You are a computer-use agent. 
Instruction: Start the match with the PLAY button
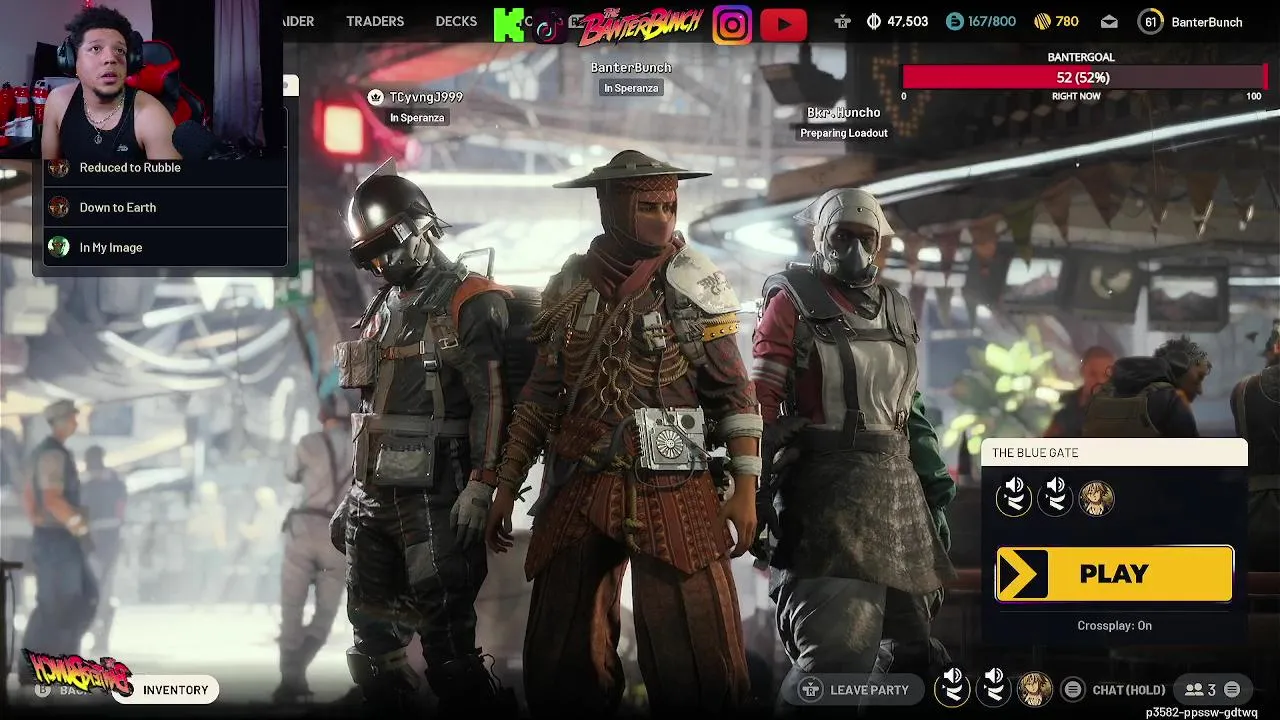click(1114, 574)
